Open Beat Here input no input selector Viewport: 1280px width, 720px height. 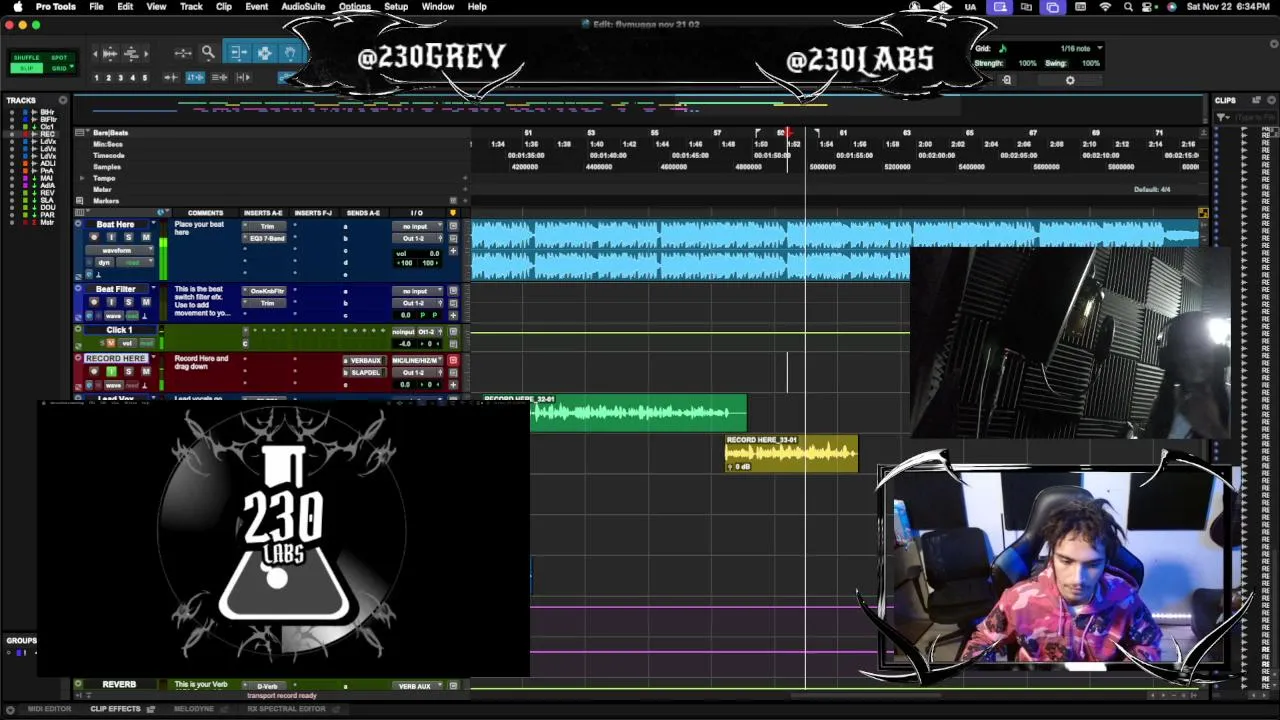(417, 226)
